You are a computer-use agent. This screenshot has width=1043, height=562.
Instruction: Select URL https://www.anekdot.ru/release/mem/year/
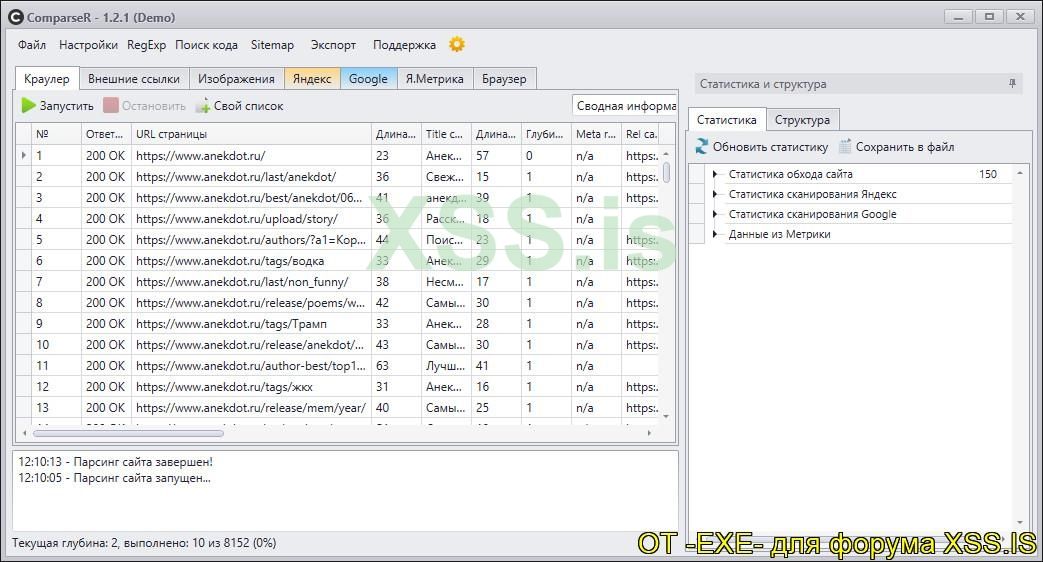point(251,408)
